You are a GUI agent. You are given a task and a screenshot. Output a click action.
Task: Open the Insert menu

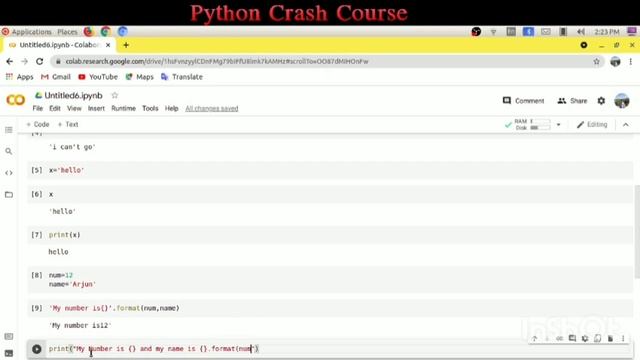[x=96, y=108]
